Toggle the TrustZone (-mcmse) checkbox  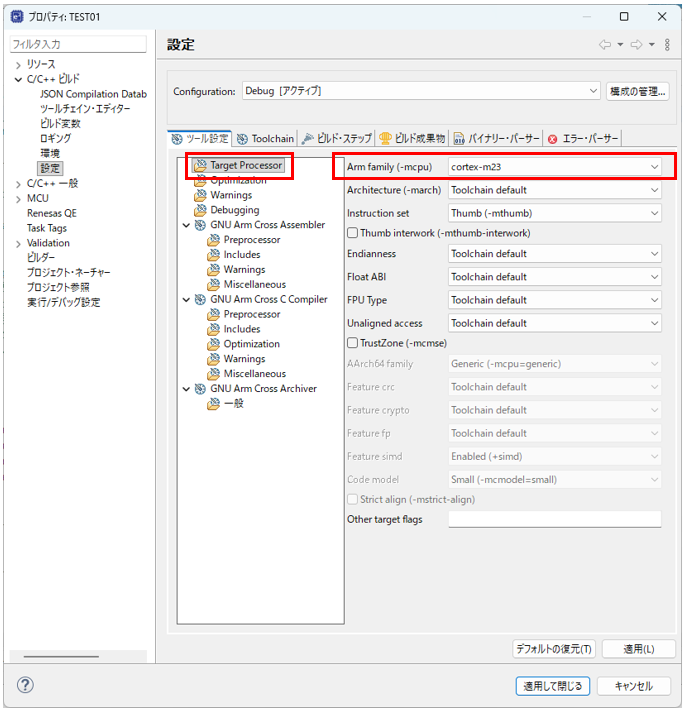coord(352,342)
